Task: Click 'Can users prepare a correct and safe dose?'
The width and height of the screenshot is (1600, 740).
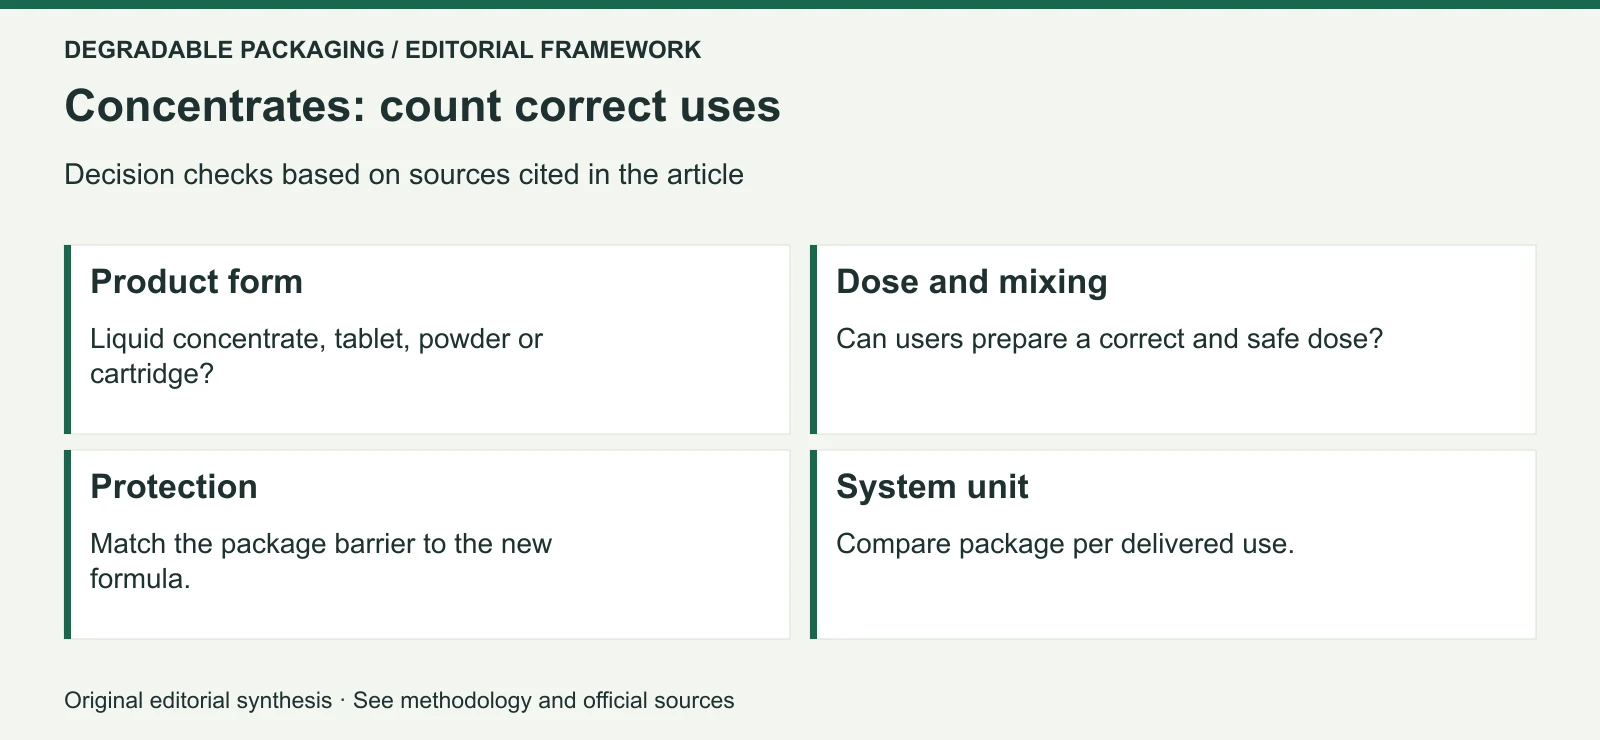Action: tap(1109, 339)
